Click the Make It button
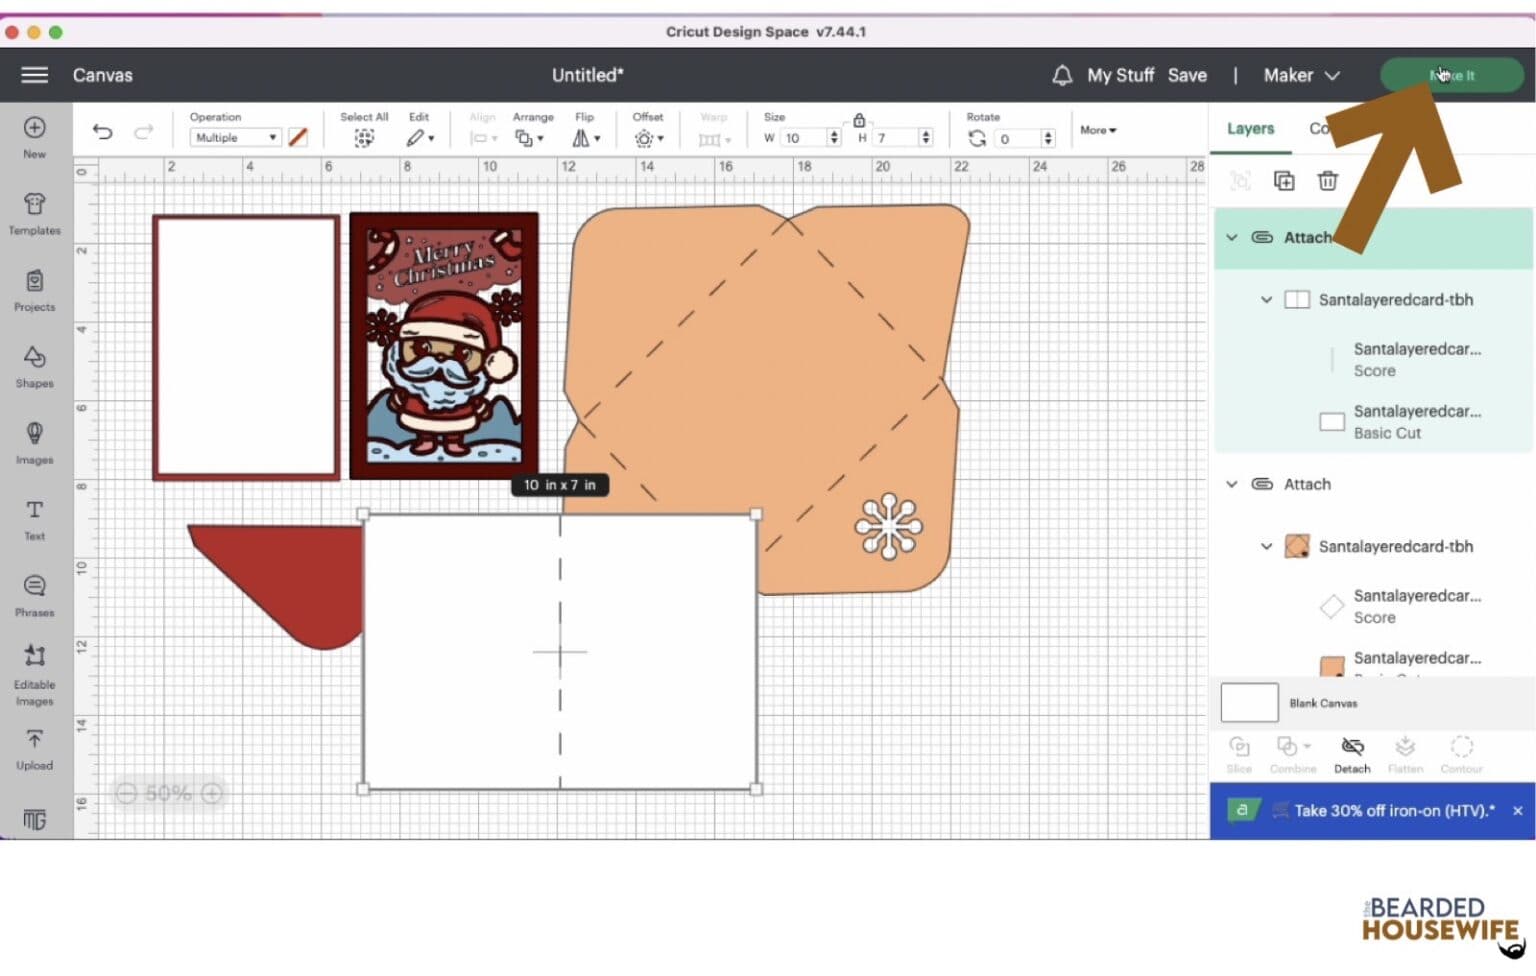The width and height of the screenshot is (1536, 976). point(1452,75)
